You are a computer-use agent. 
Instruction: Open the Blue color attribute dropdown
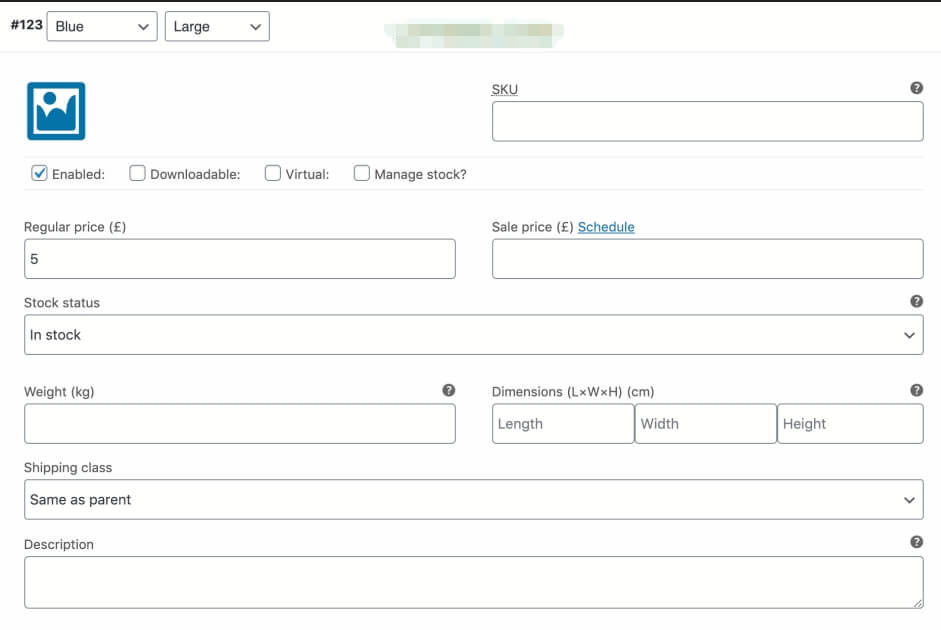point(102,27)
